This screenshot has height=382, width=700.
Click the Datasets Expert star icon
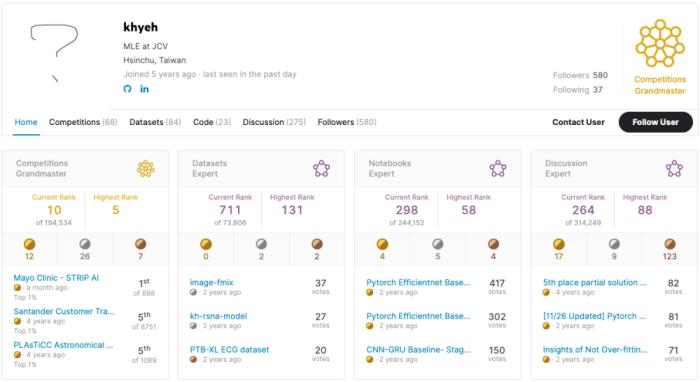(321, 169)
